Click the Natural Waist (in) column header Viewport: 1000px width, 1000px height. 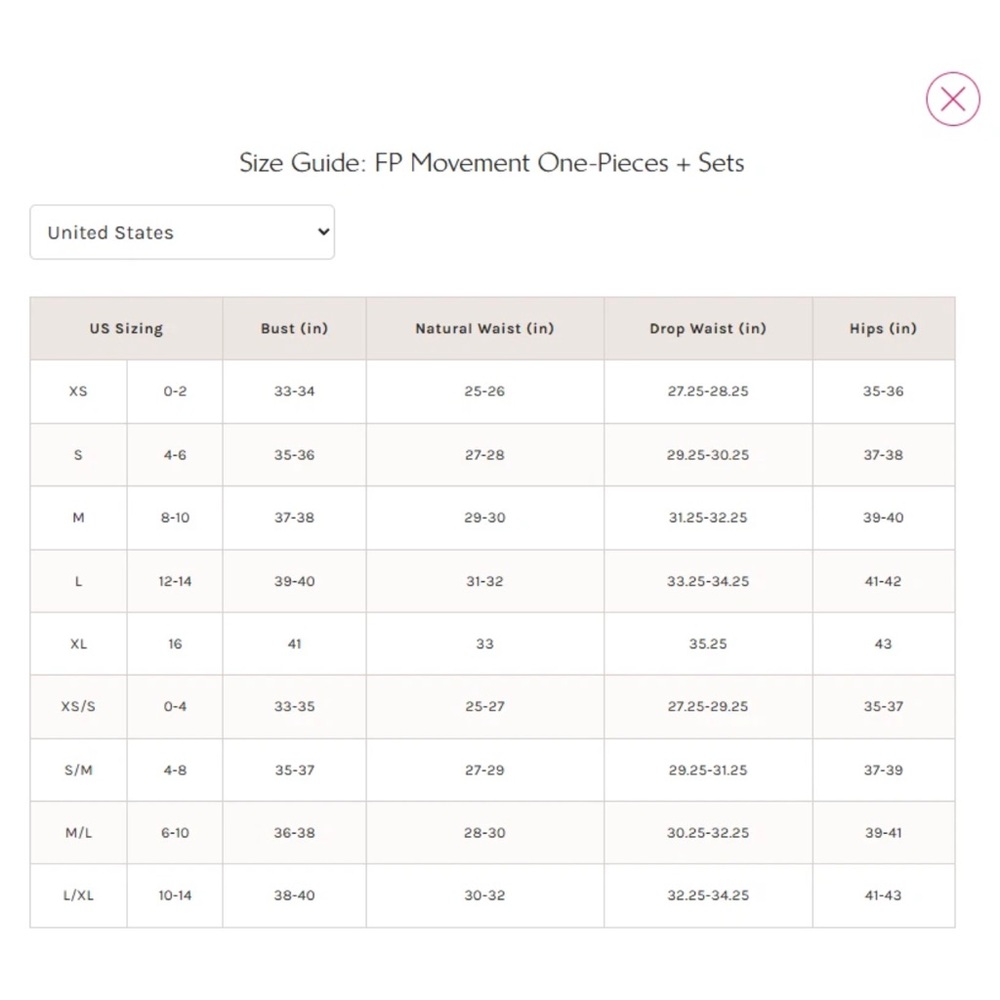tap(485, 328)
